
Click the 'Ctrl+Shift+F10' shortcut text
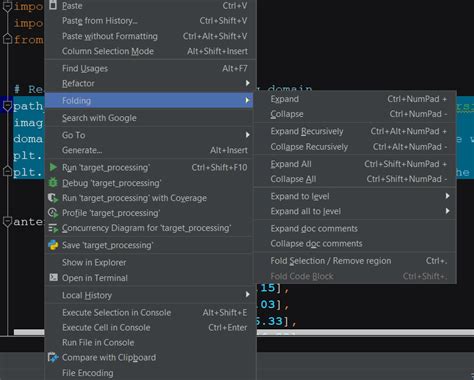[219, 167]
